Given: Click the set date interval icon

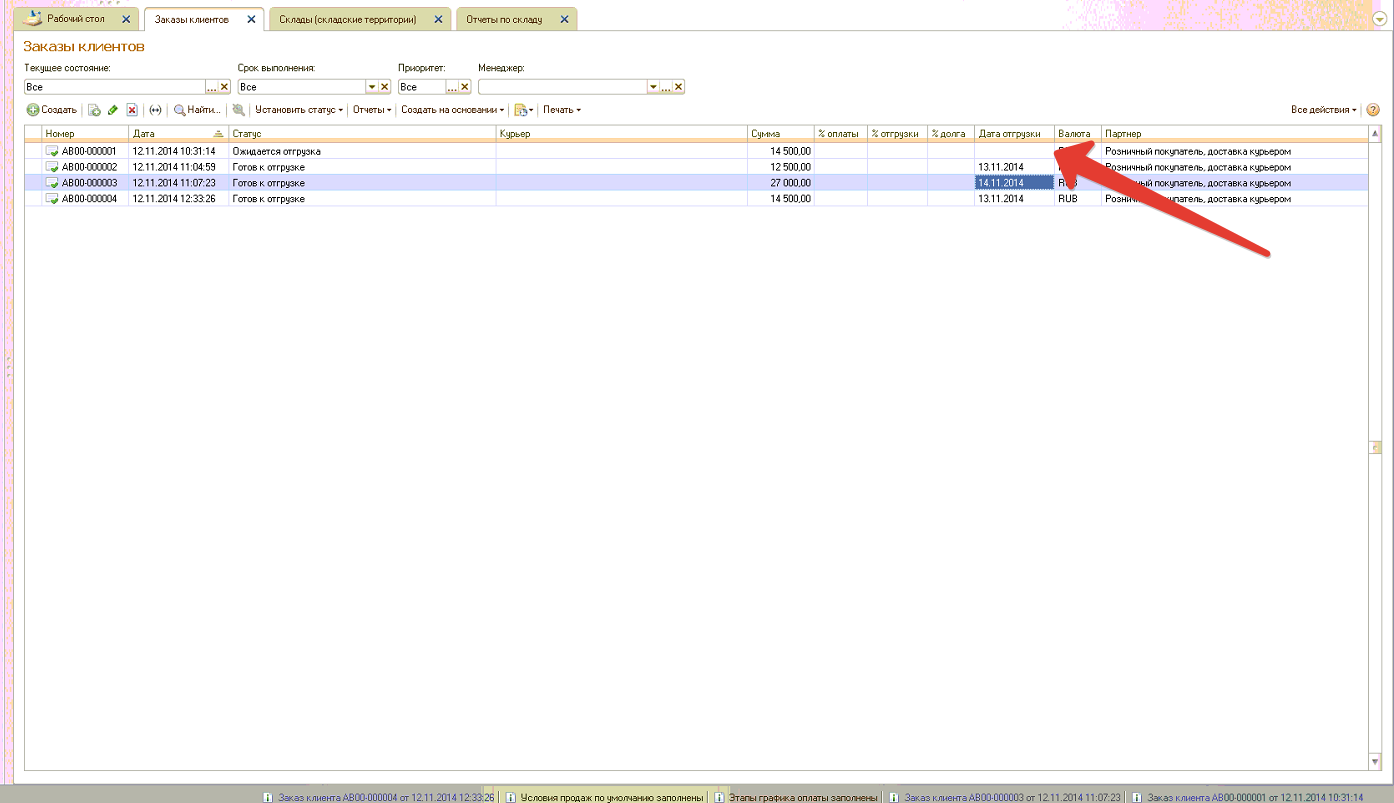Looking at the screenshot, I should click(x=155, y=110).
